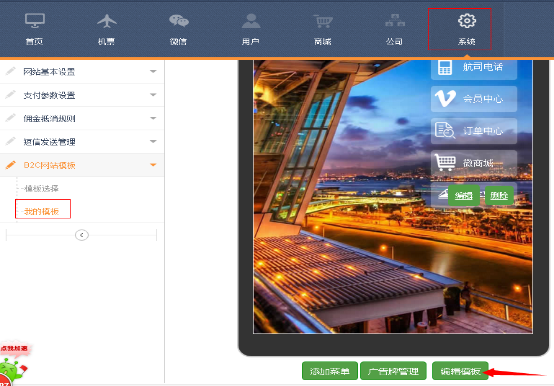
Task: Open the 系统 gear icon
Action: 467,21
